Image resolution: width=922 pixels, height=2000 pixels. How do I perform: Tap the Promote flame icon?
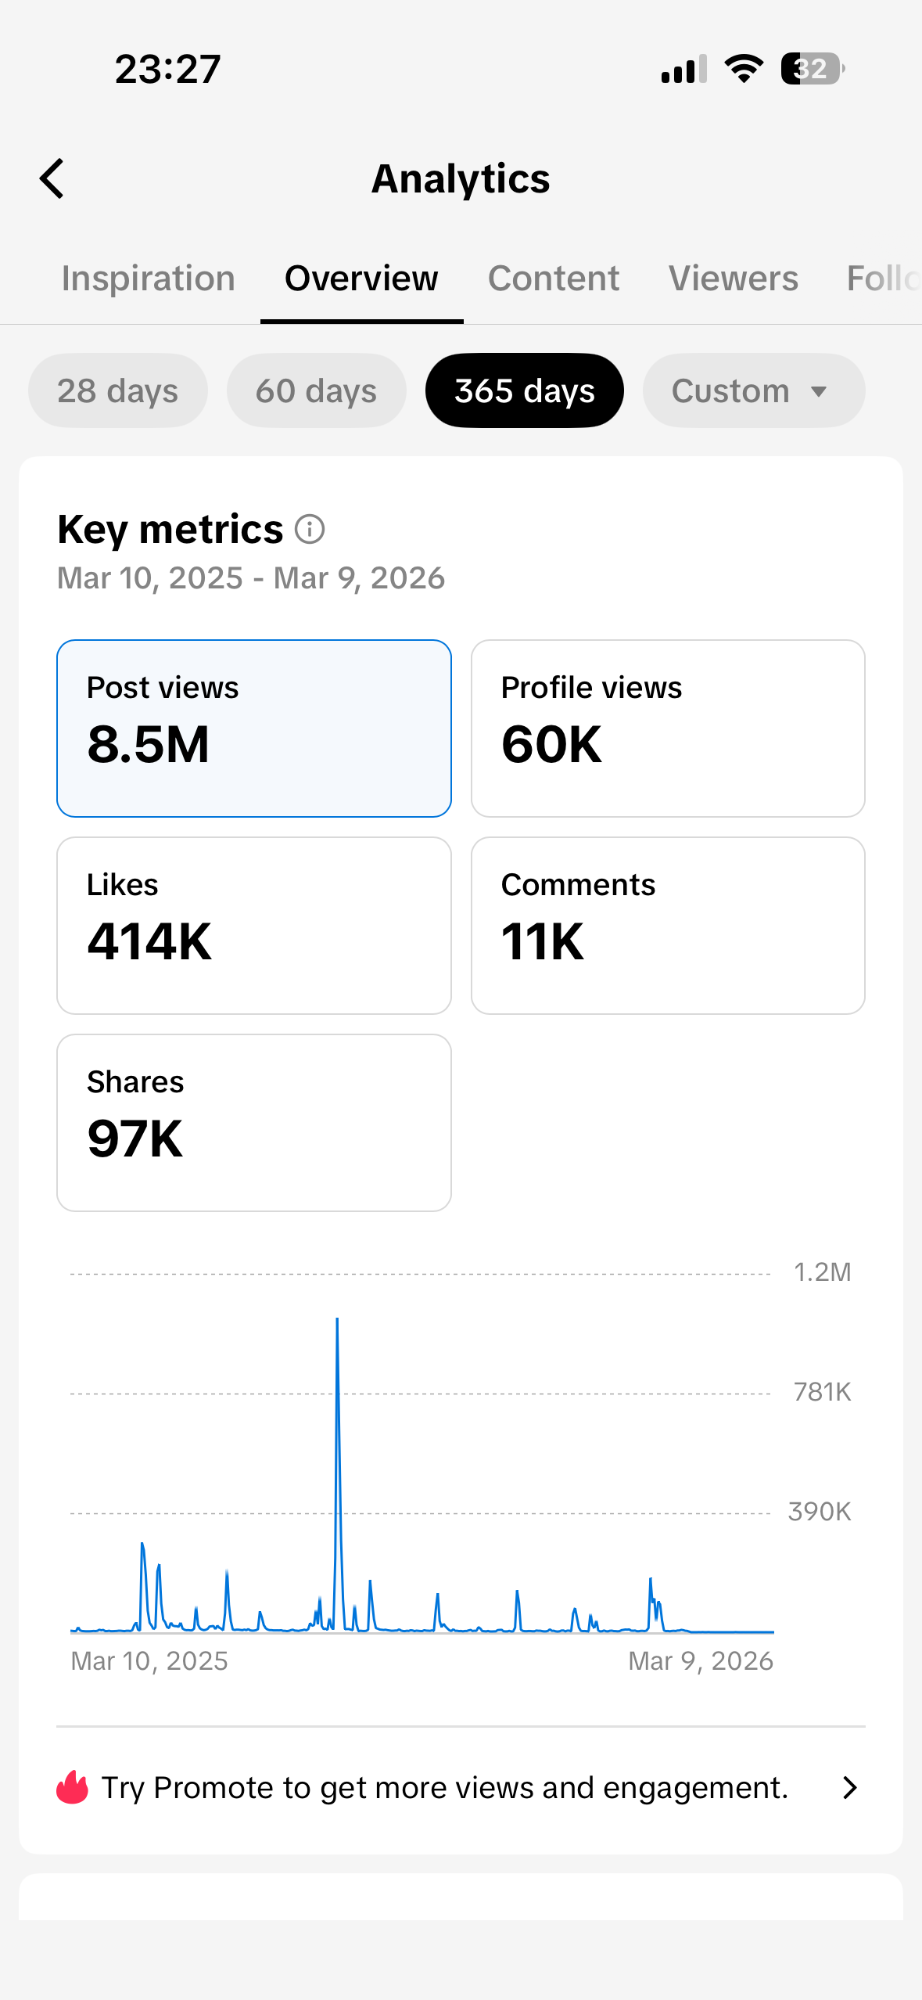pos(72,1787)
